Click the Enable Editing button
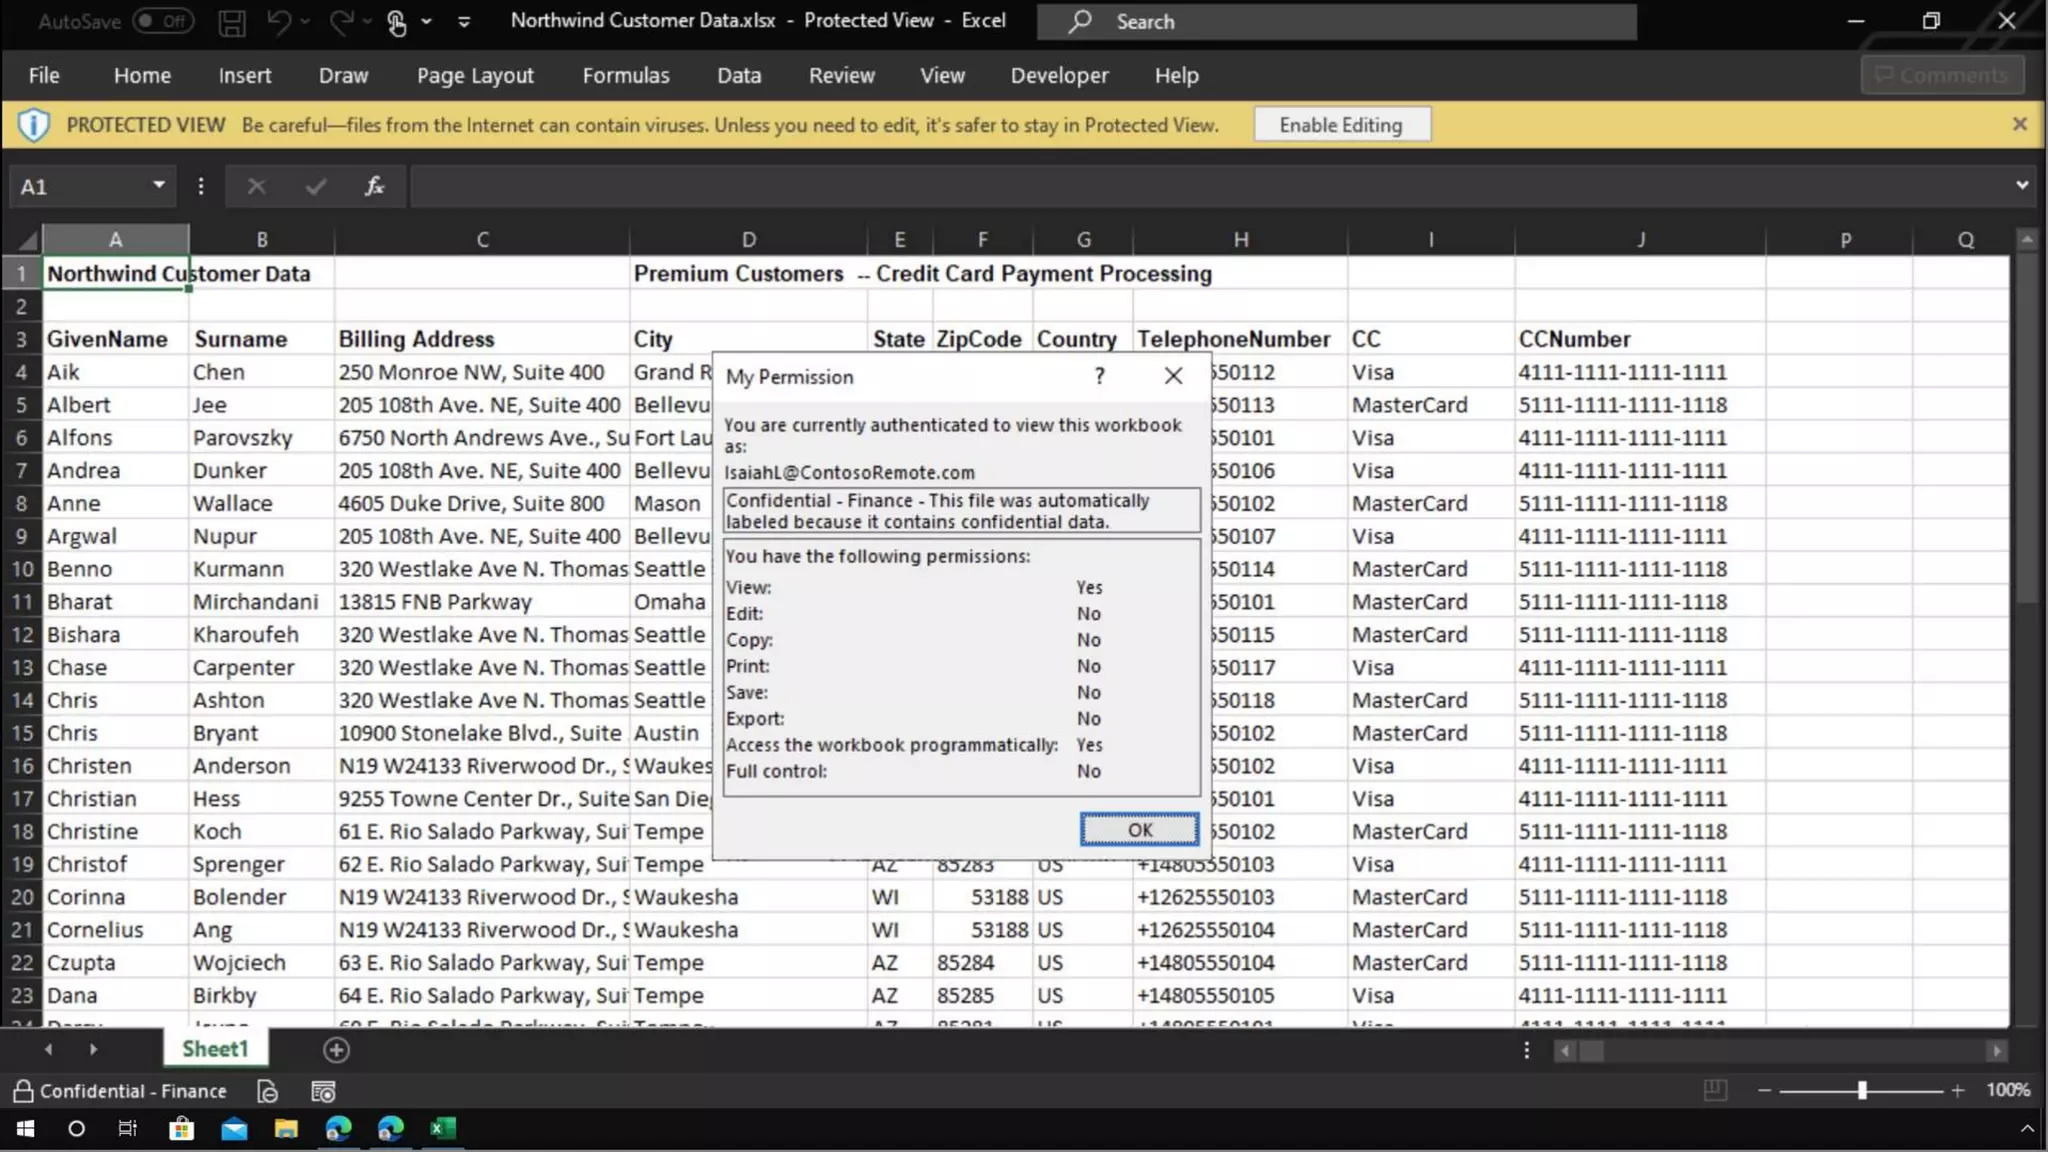Viewport: 2048px width, 1152px height. 1340,125
